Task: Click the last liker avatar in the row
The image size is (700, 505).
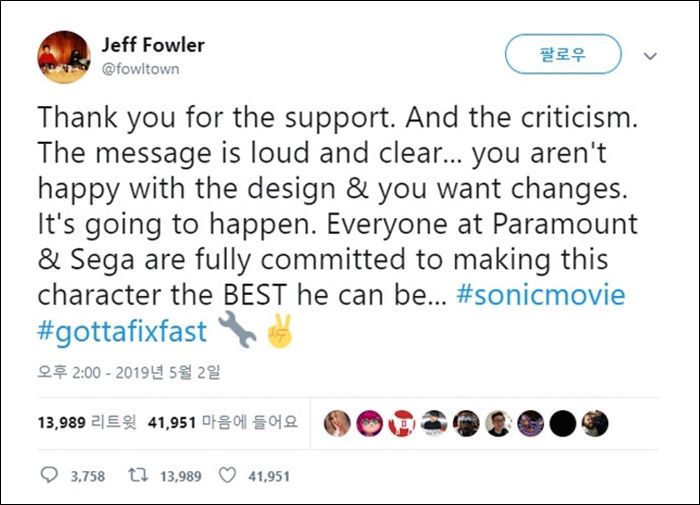Action: tap(595, 423)
